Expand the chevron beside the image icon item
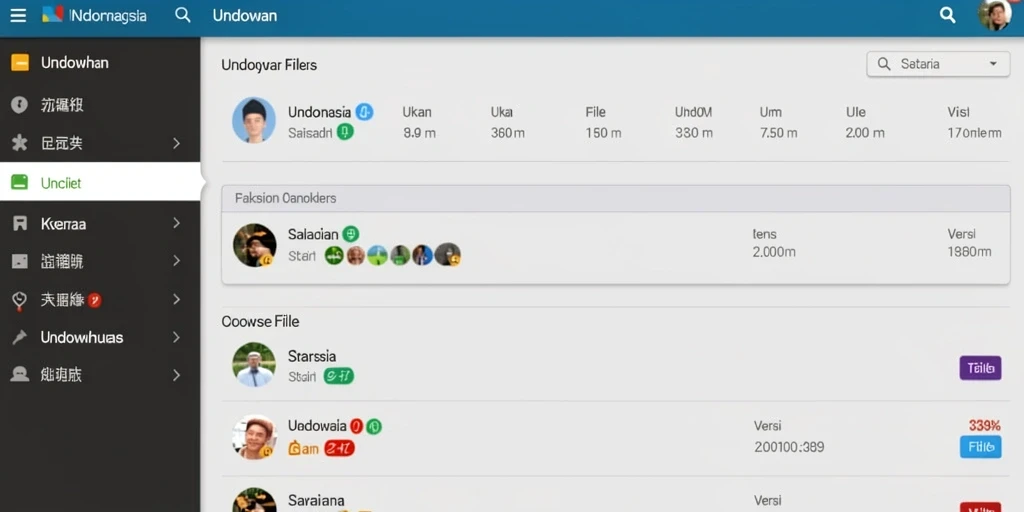 pyautogui.click(x=176, y=261)
